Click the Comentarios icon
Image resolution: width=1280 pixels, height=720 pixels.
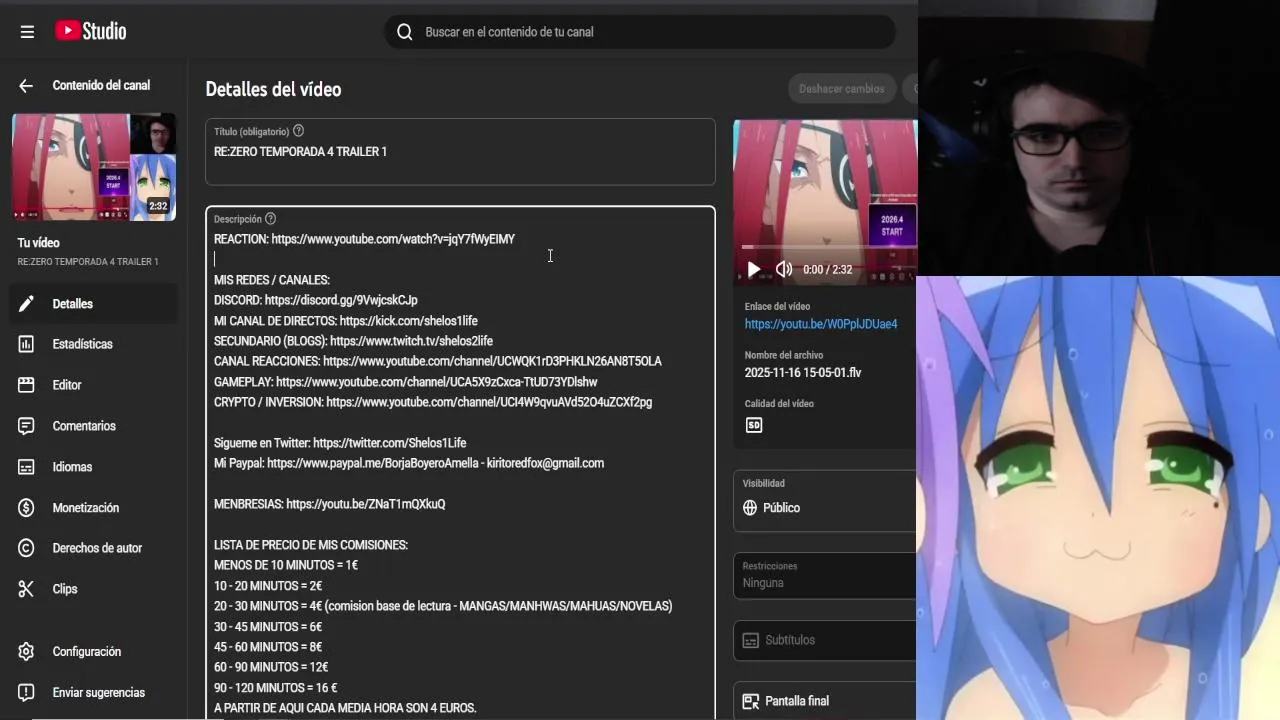pos(26,426)
